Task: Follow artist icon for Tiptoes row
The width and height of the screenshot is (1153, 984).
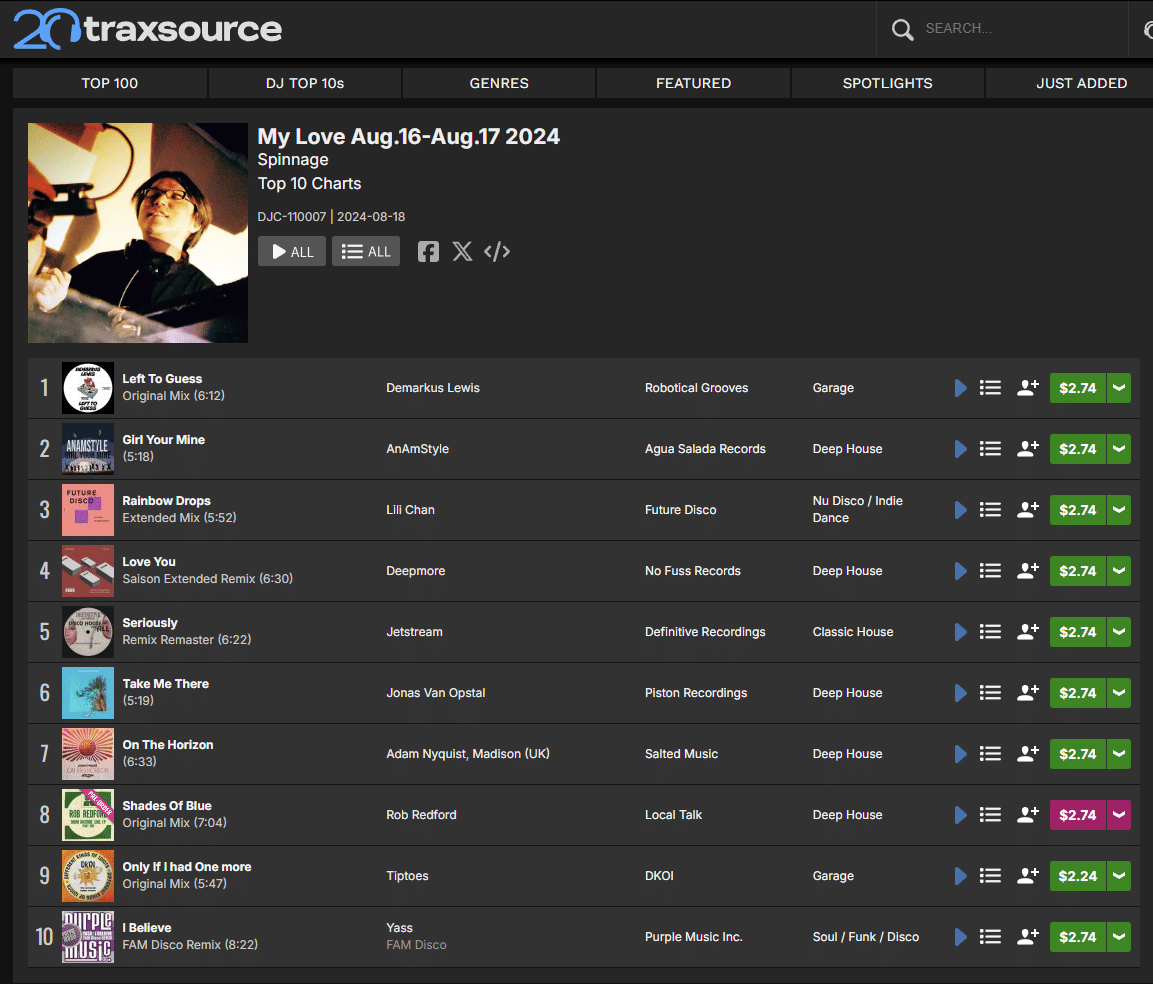Action: pos(1027,876)
